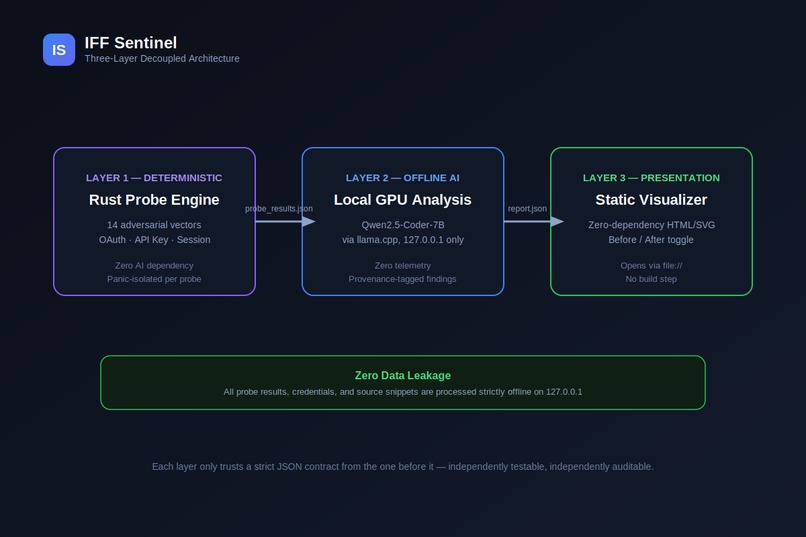This screenshot has width=806, height=537.
Task: Click the footer sentence about strict JSON contract
Action: pyautogui.click(x=402, y=467)
